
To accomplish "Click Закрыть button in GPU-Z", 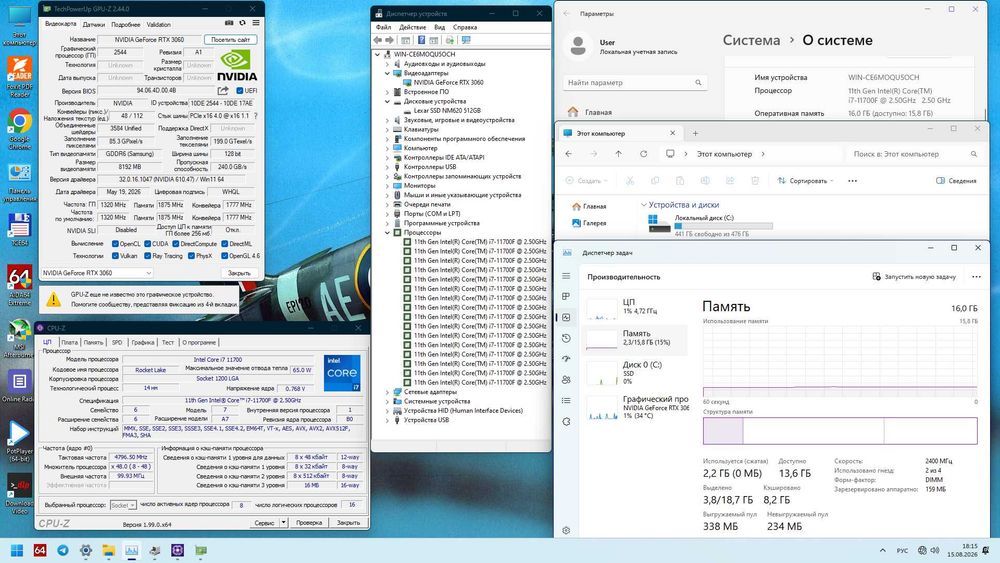I will click(239, 273).
